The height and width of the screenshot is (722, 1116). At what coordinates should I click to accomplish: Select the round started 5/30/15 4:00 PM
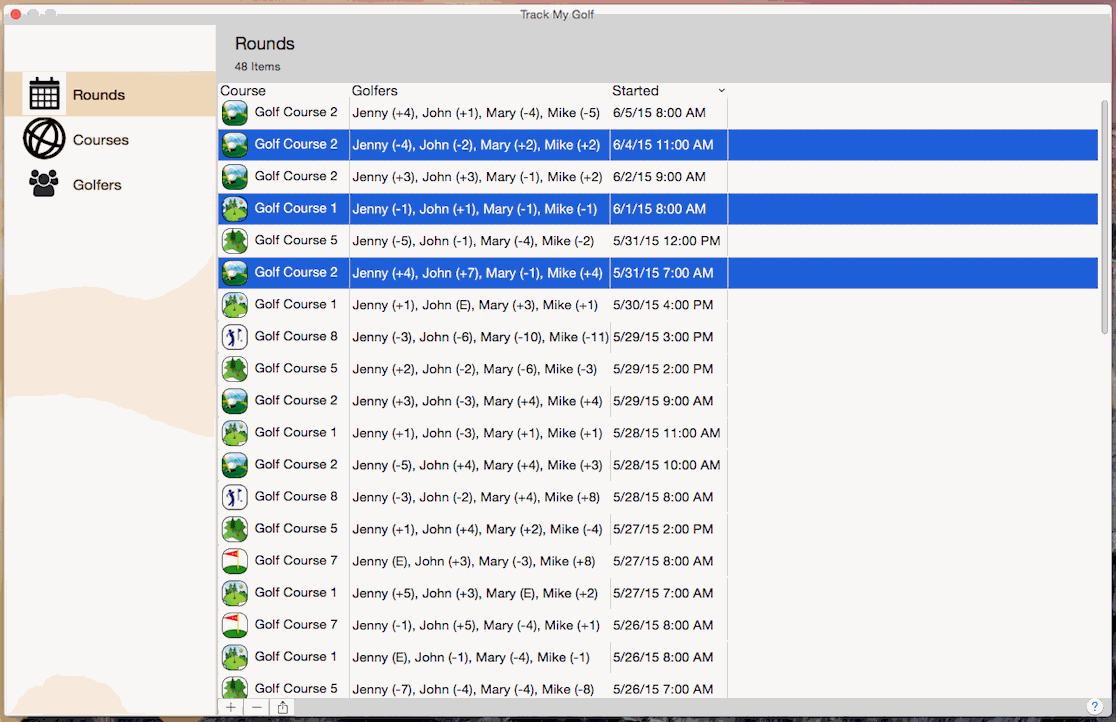pos(662,305)
